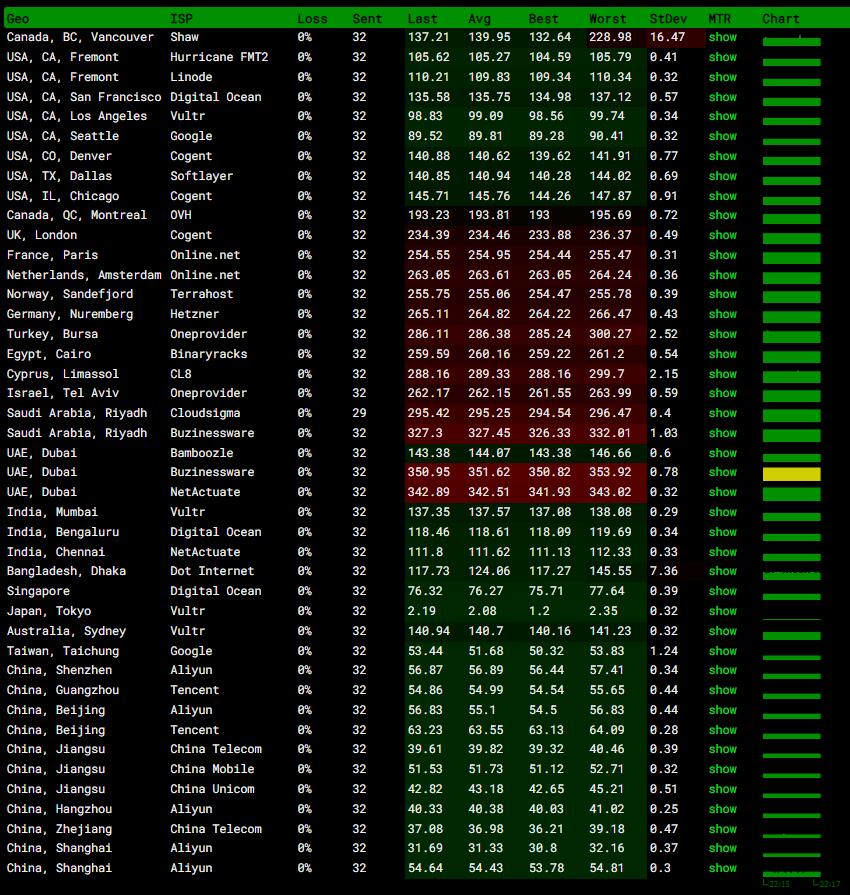Open the MTR show link for Hurricane FMT2
The image size is (850, 895).
(x=722, y=57)
